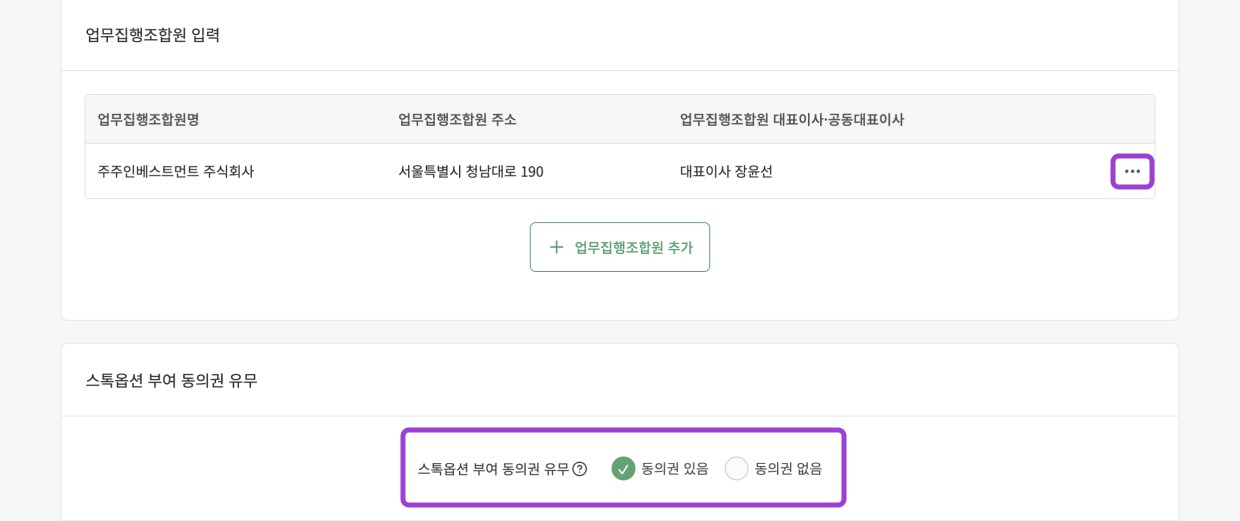The height and width of the screenshot is (521, 1240).
Task: Click the 동의권 있음 label text
Action: tap(675, 468)
